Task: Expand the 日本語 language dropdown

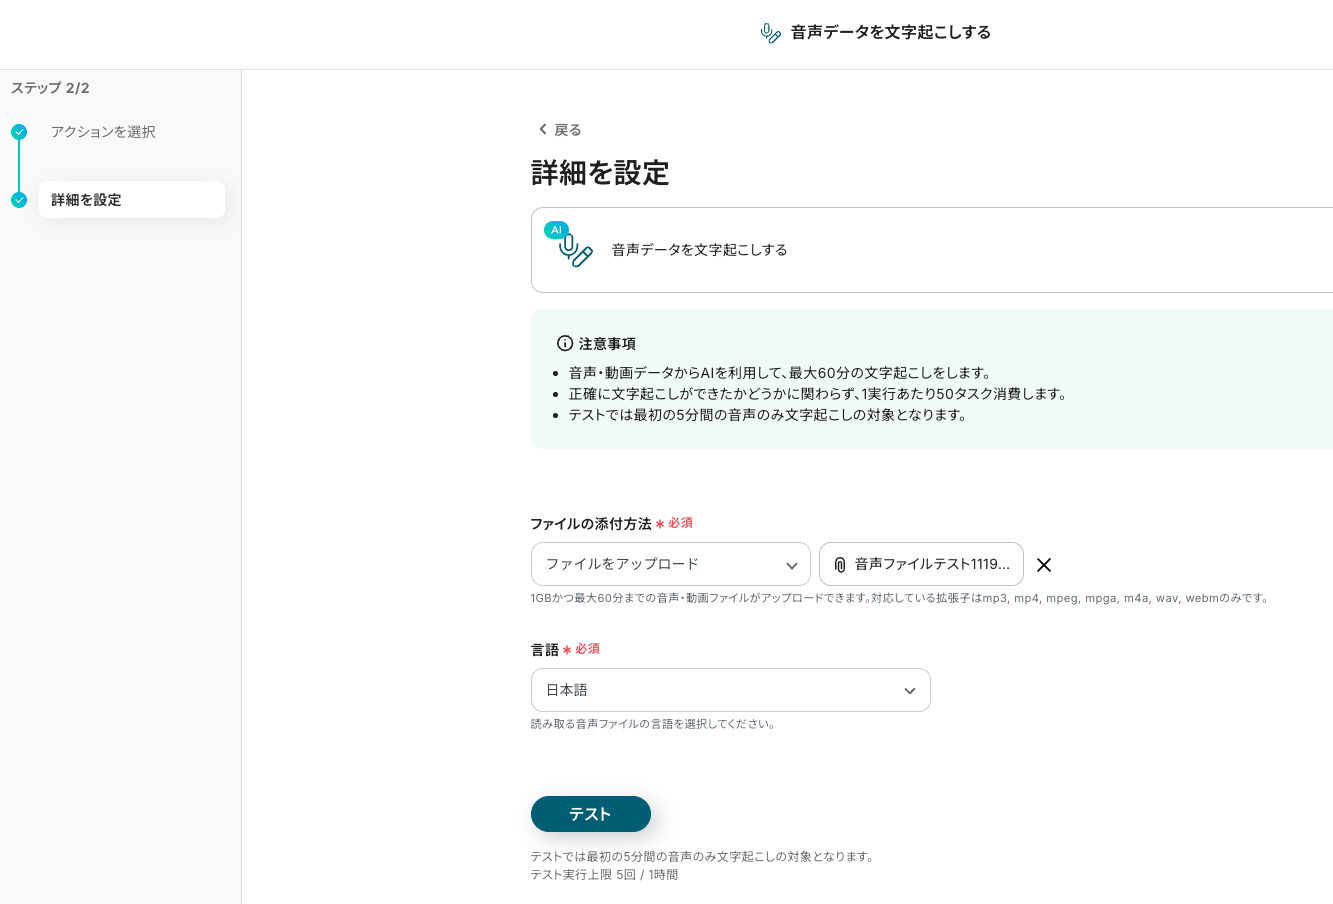Action: [730, 690]
